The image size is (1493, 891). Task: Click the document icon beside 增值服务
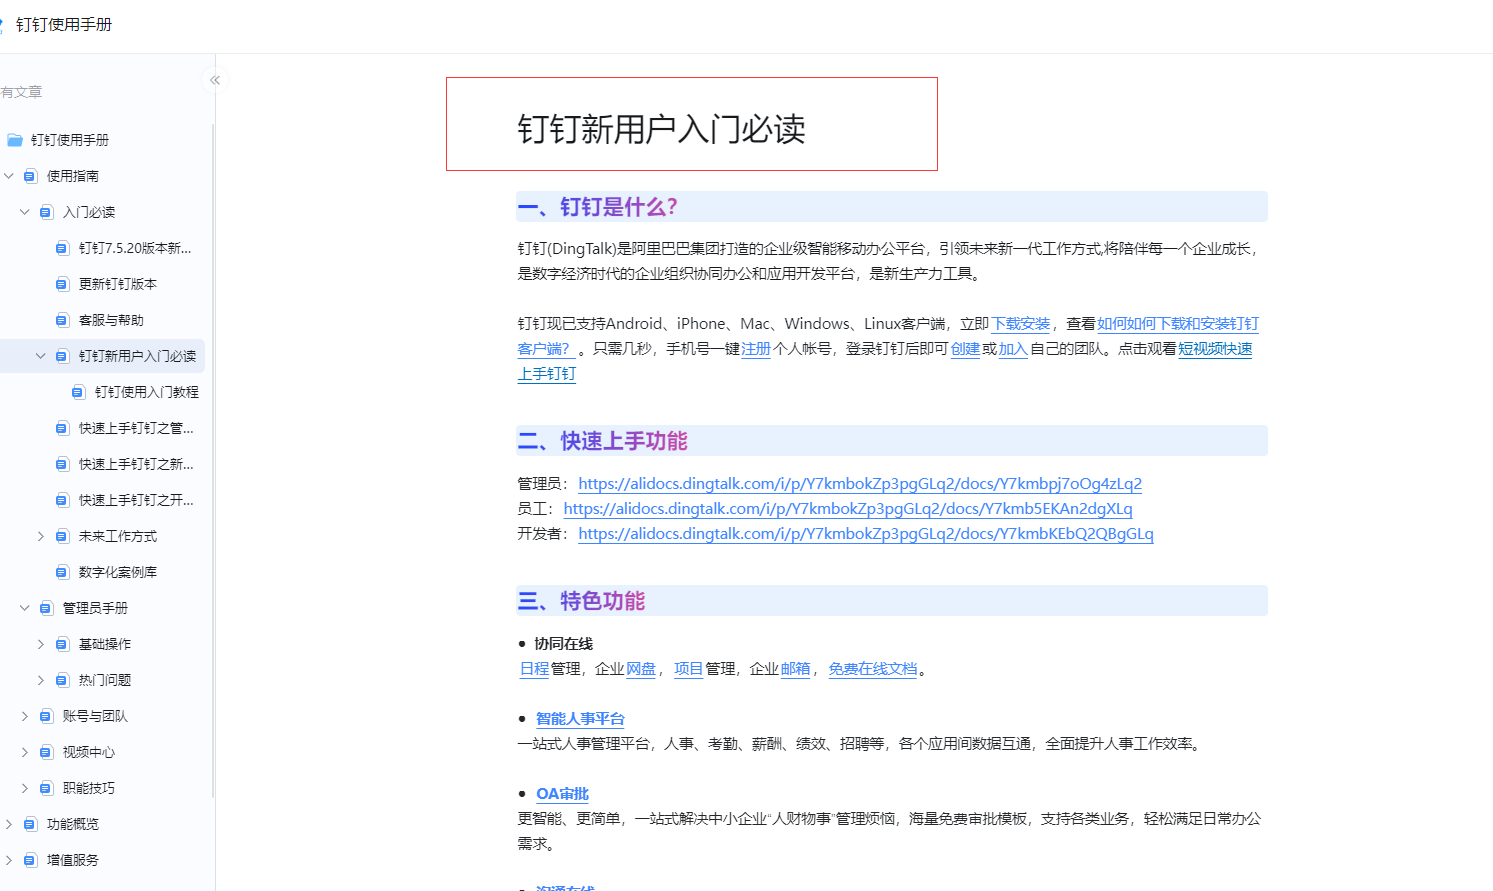point(30,860)
